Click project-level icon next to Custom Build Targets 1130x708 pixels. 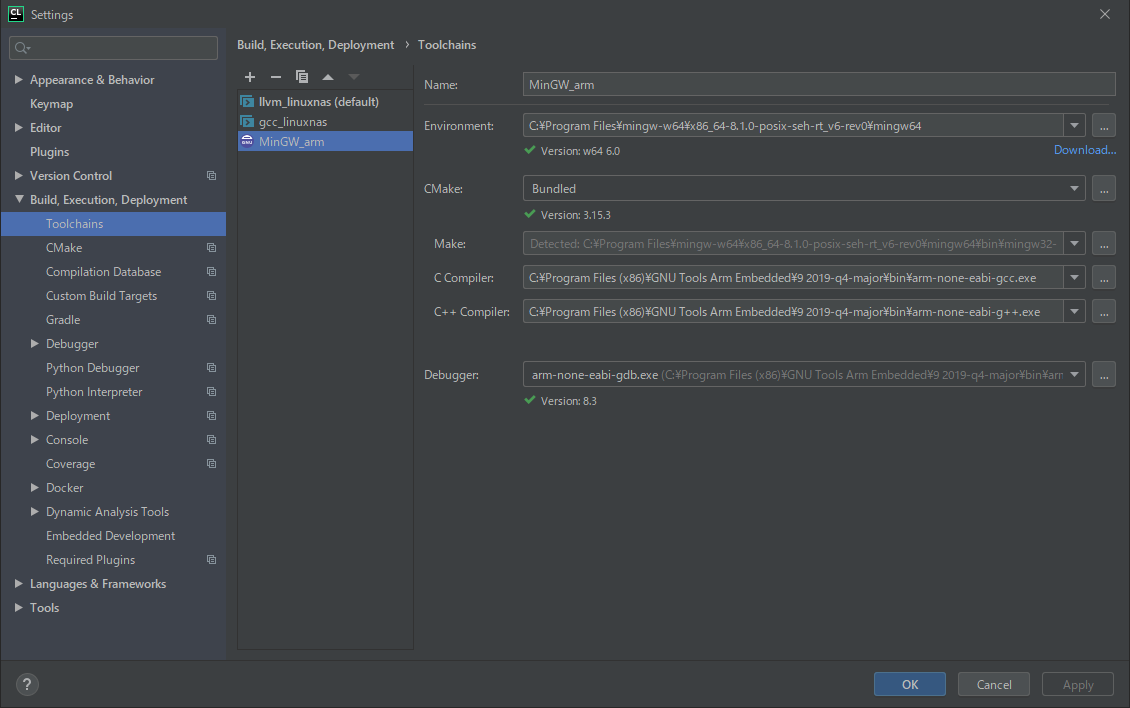pyautogui.click(x=211, y=296)
